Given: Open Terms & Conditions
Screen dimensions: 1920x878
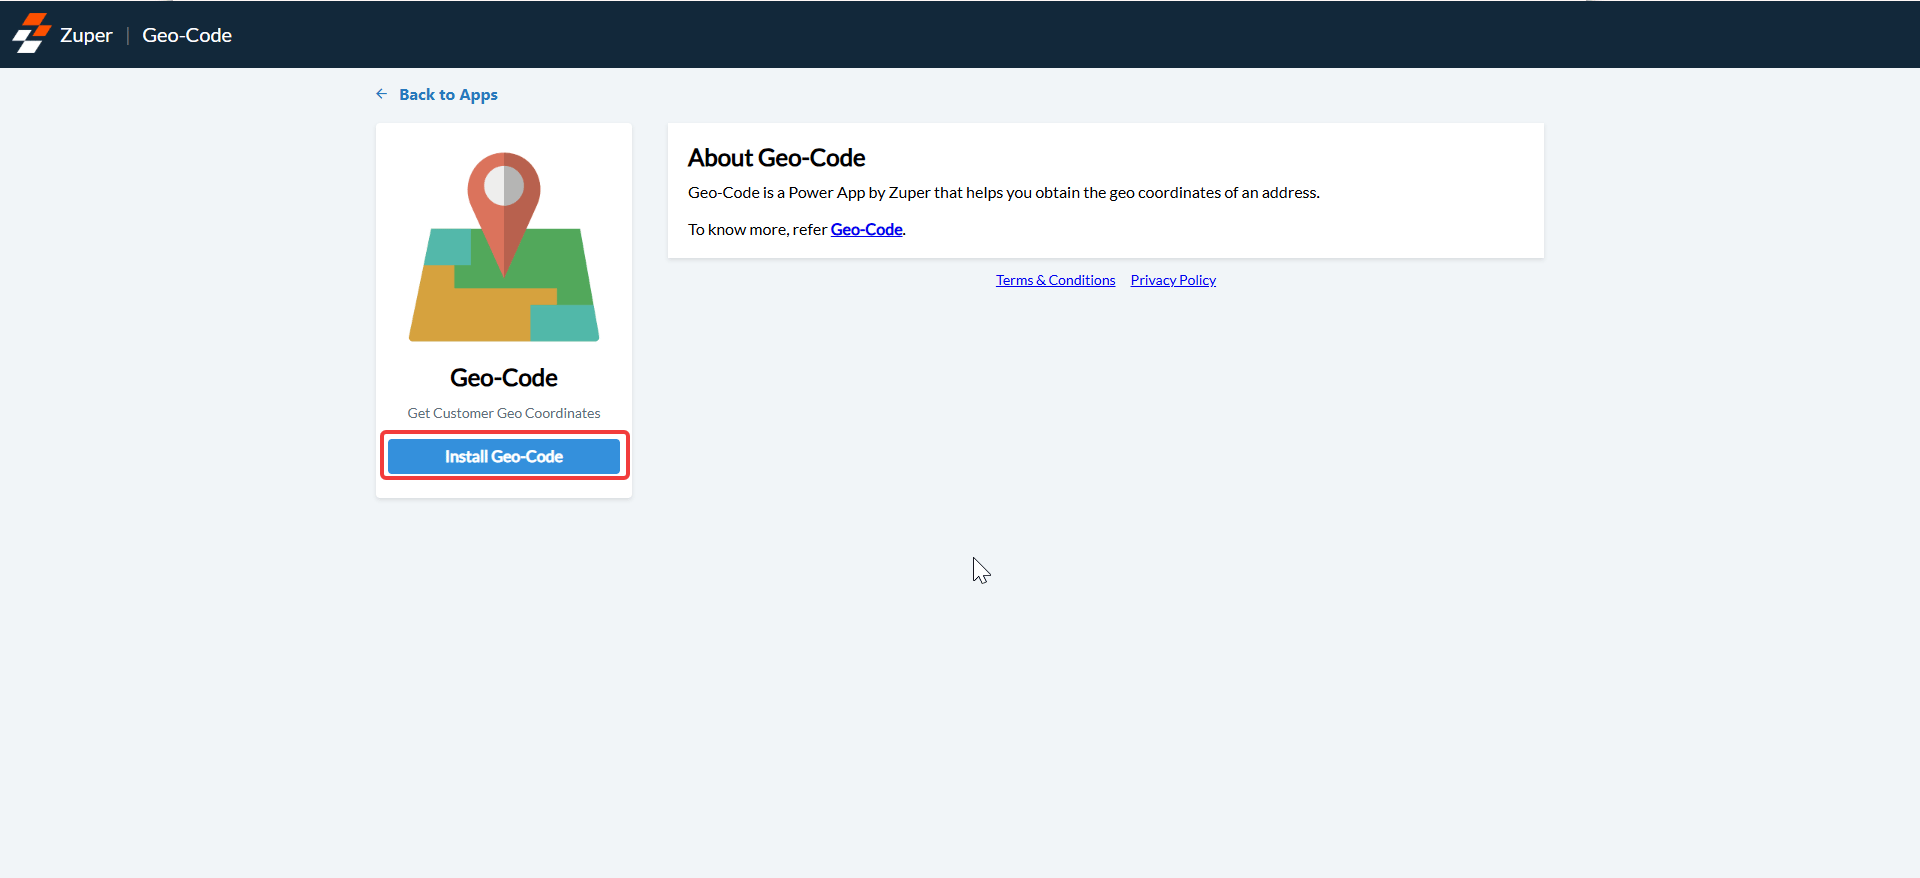Looking at the screenshot, I should coord(1055,280).
